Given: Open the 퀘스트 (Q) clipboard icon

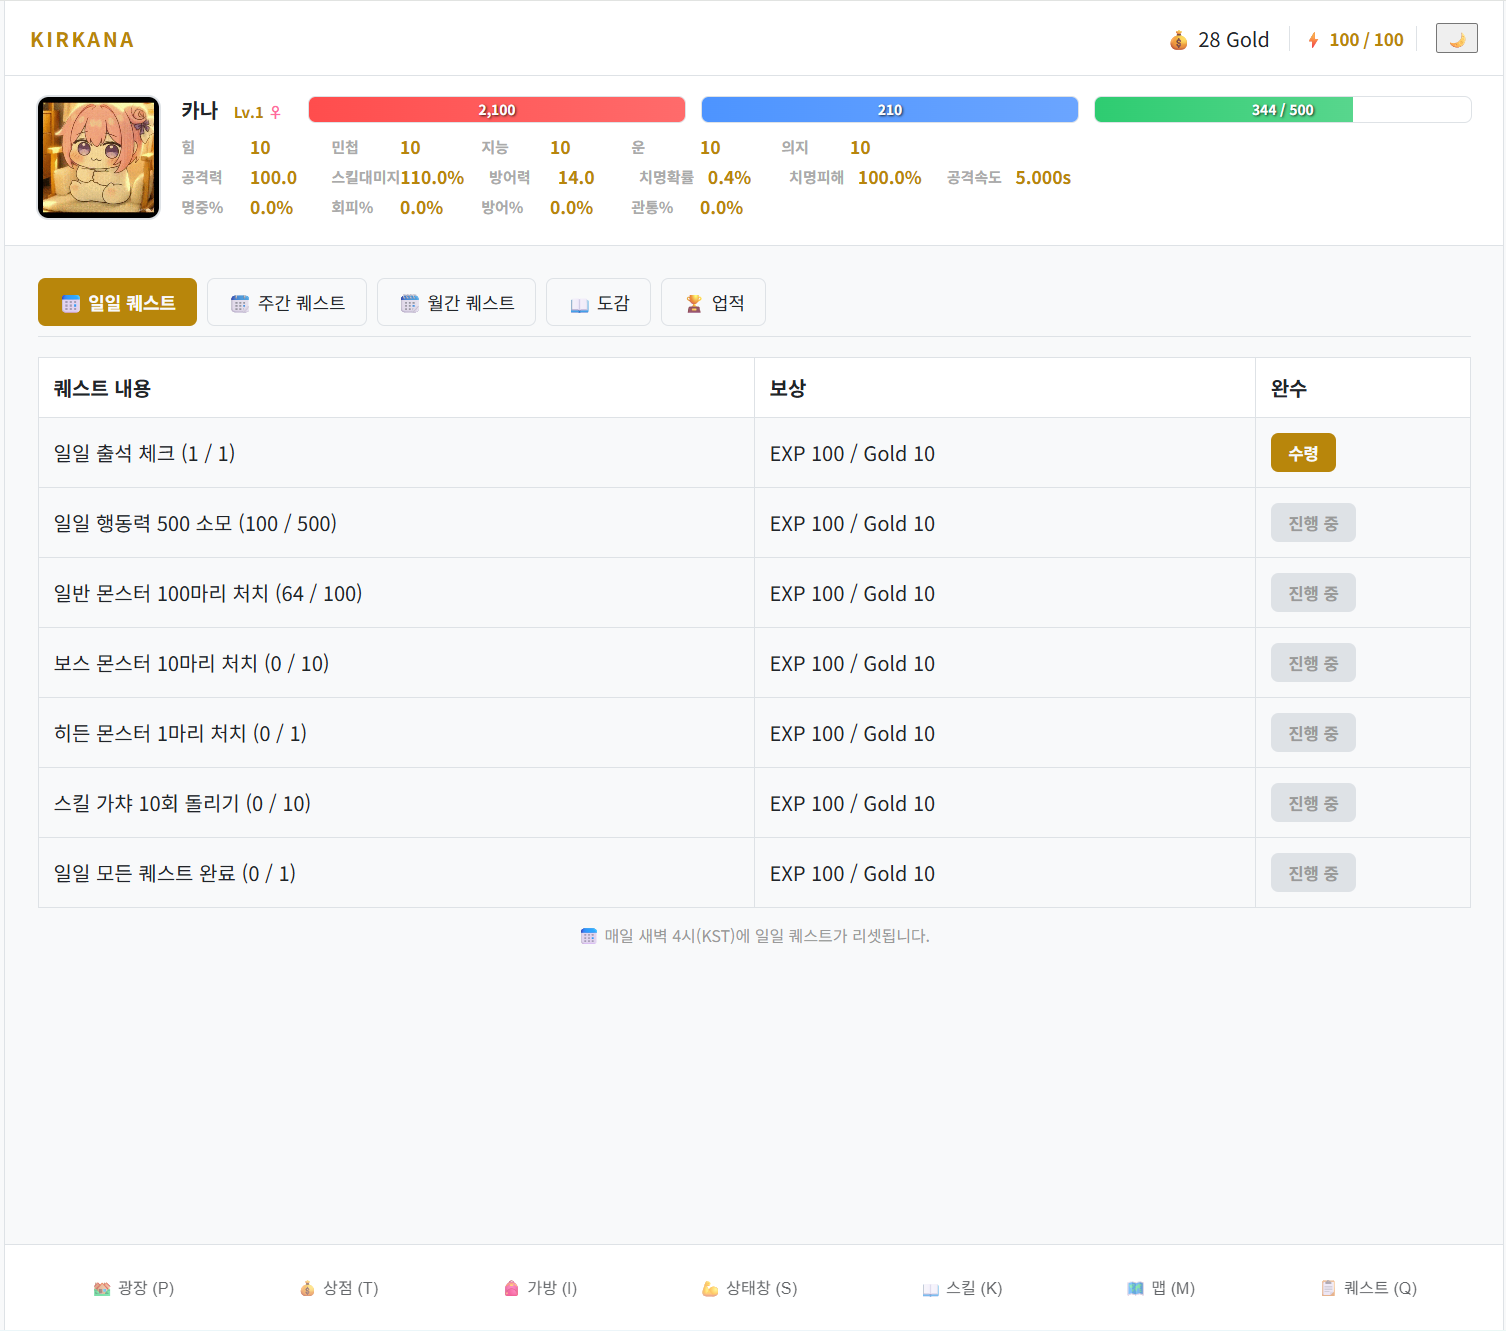Looking at the screenshot, I should (1328, 1288).
